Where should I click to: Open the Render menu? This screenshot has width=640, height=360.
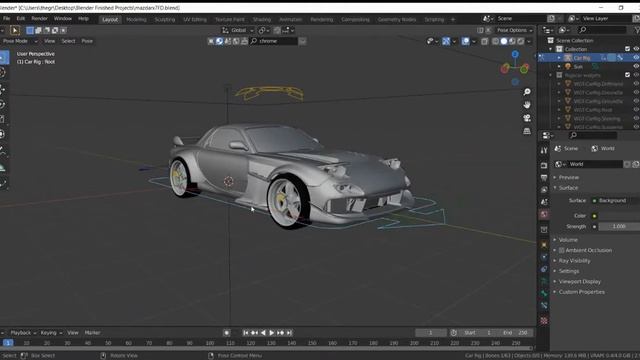[x=39, y=19]
